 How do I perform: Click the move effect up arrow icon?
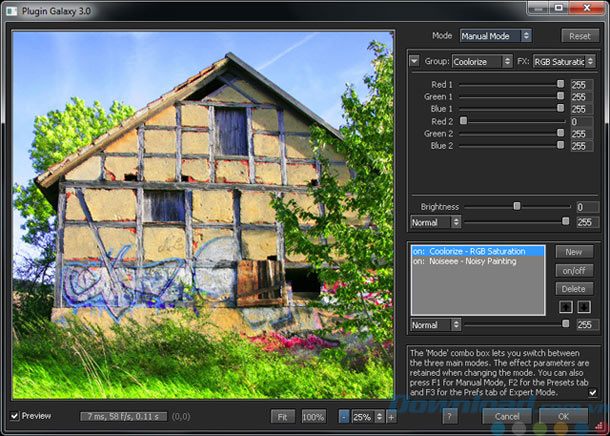(x=566, y=306)
